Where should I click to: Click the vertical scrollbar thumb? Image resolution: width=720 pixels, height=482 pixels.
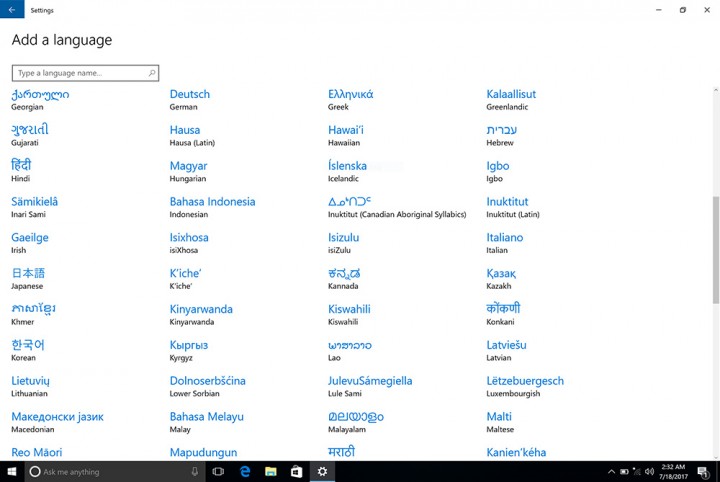tap(715, 250)
